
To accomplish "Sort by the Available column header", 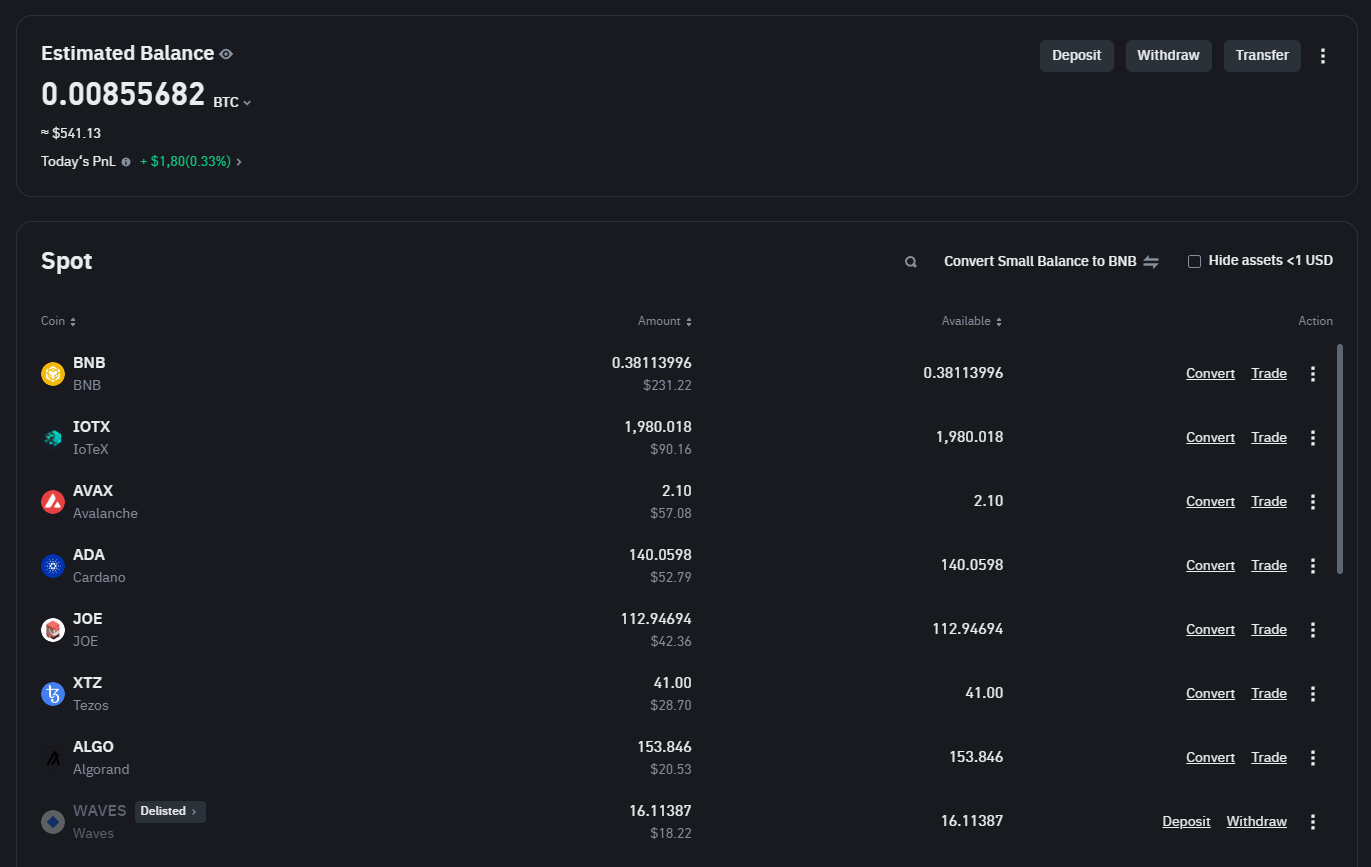I will [x=972, y=321].
